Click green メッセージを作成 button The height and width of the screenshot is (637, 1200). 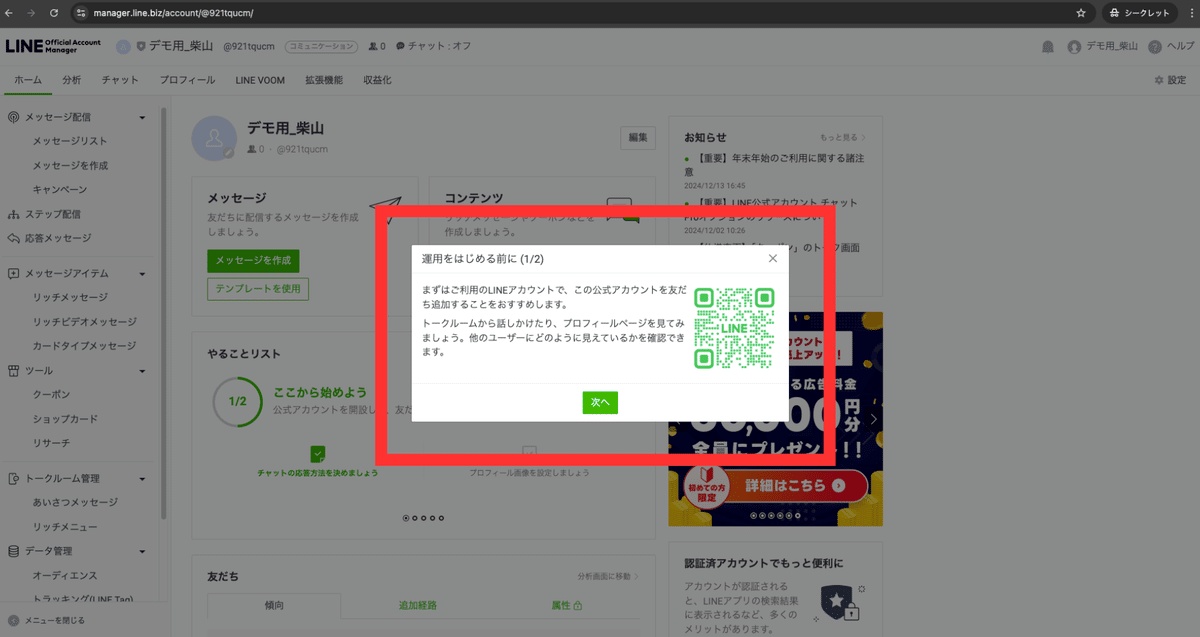(253, 260)
